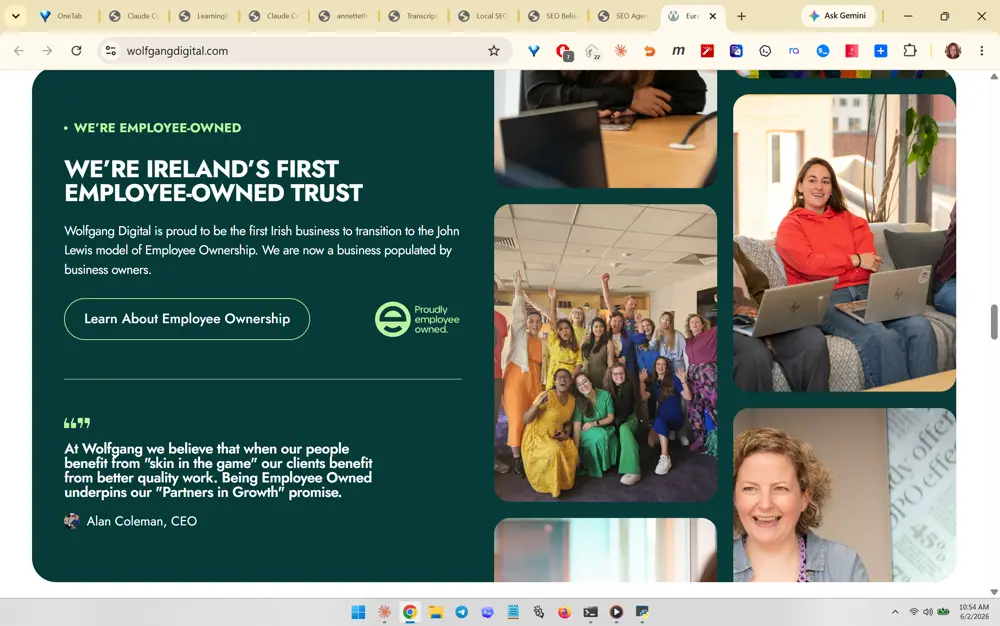Click the group photo of colorful staff
The width and height of the screenshot is (1000, 626).
click(x=605, y=353)
